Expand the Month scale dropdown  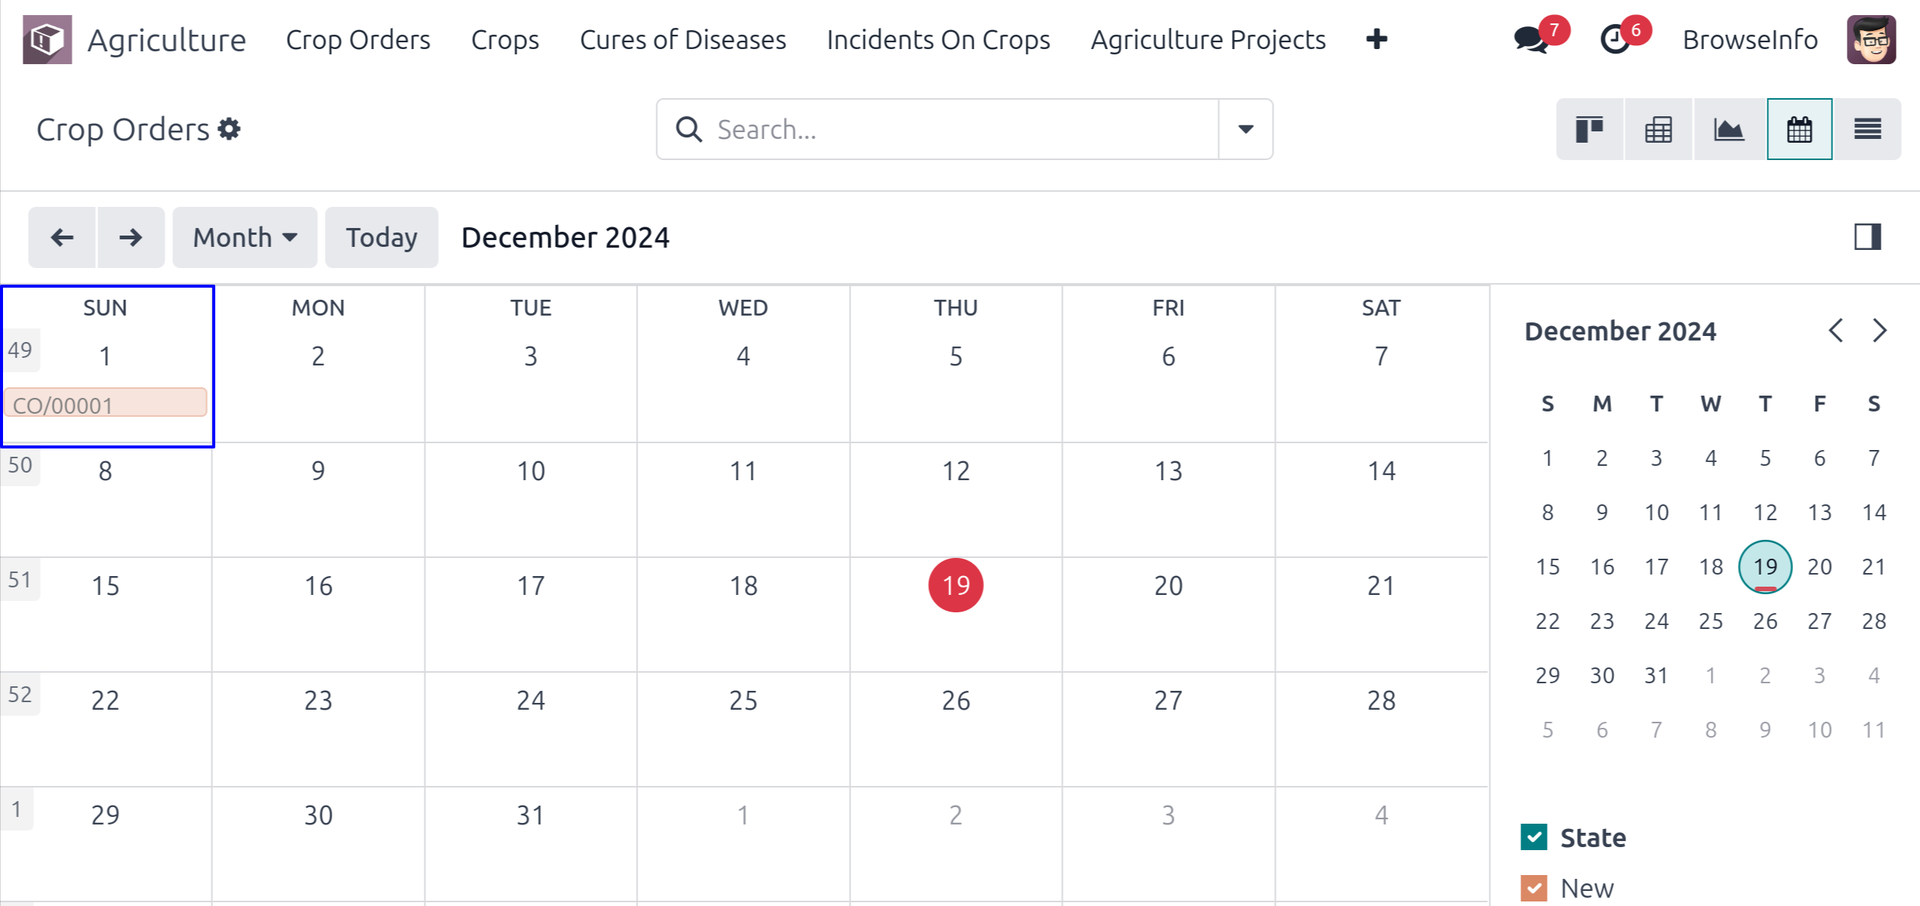245,237
